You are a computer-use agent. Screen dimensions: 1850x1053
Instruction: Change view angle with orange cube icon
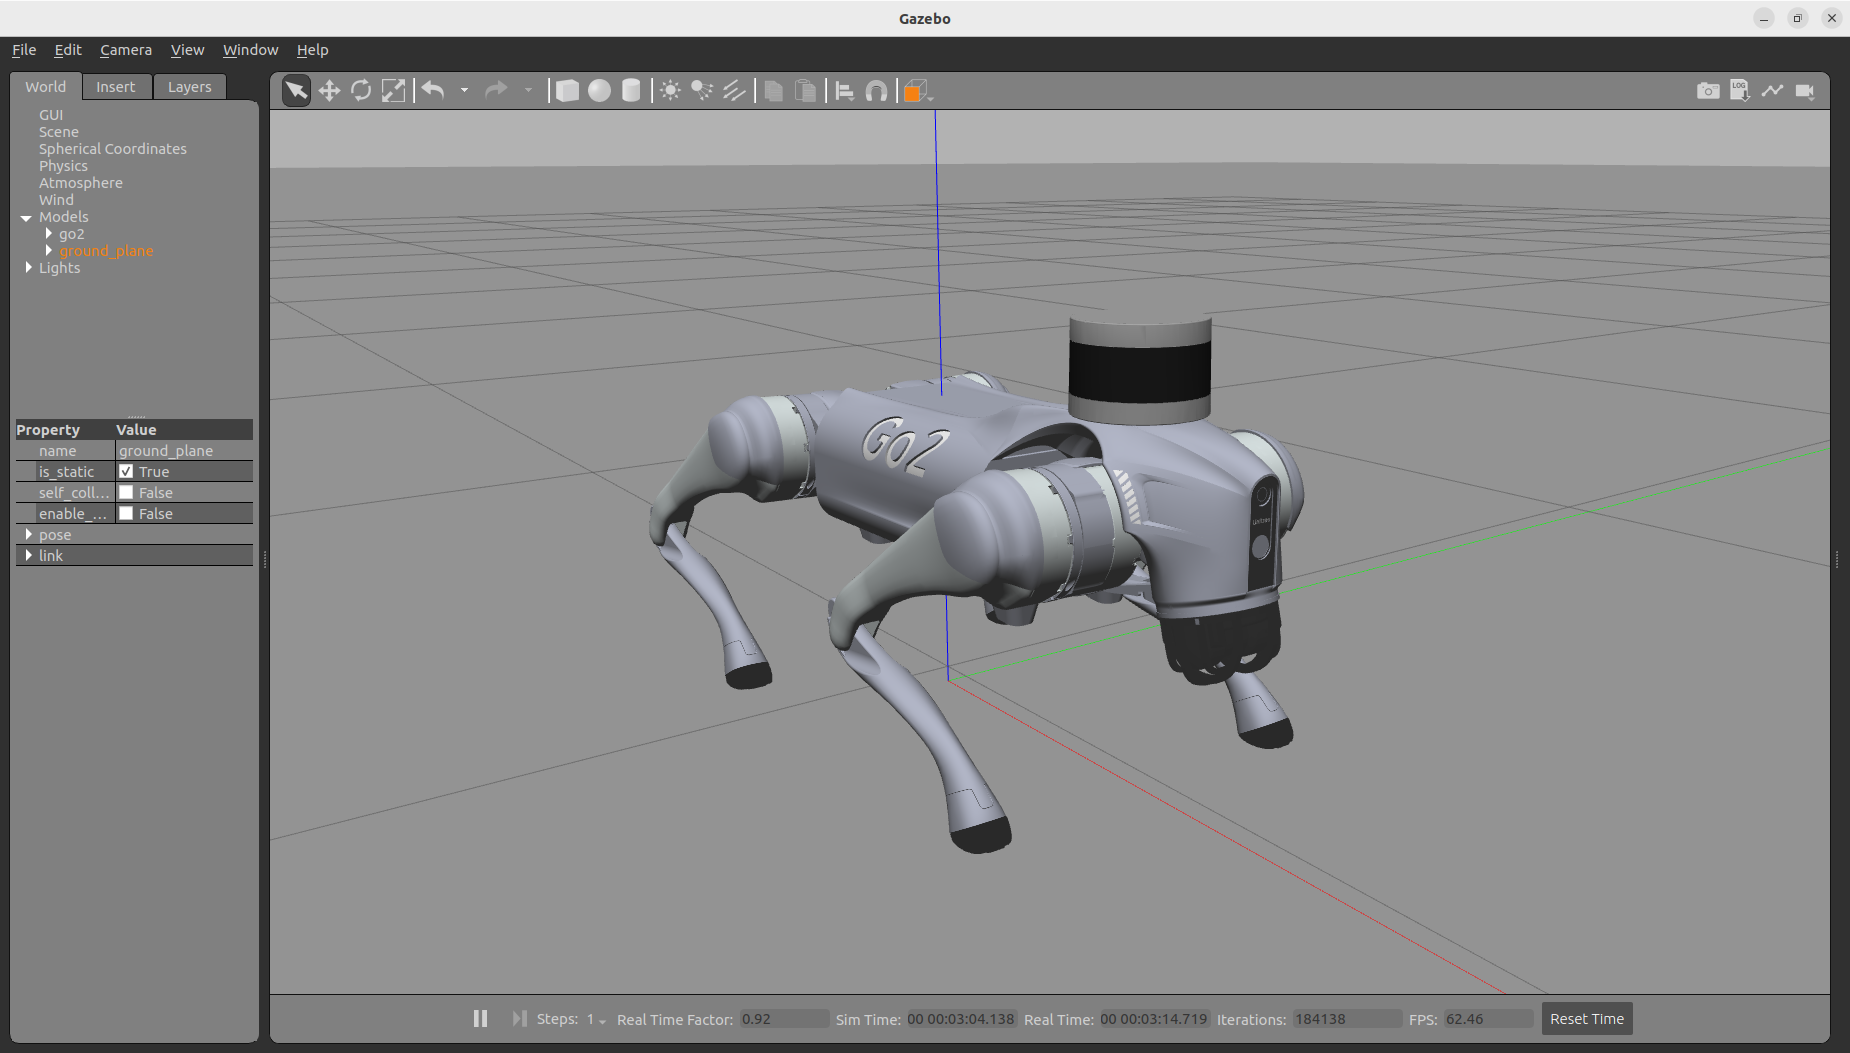point(916,91)
